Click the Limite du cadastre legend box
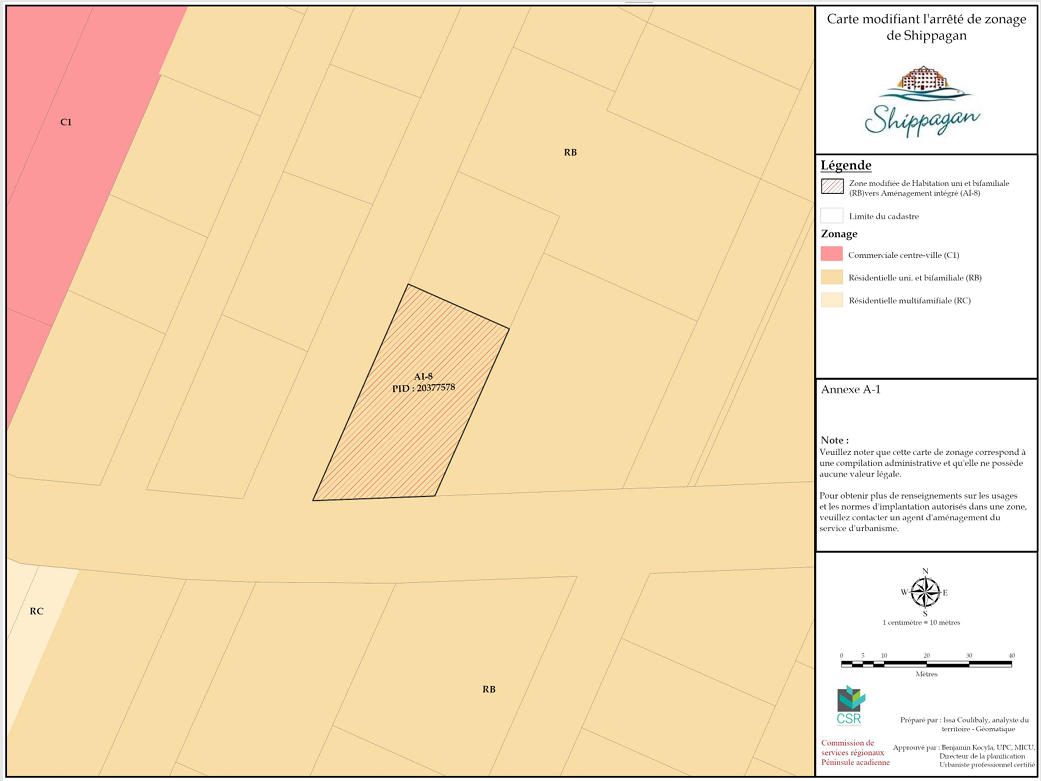This screenshot has height=781, width=1041. coord(832,216)
